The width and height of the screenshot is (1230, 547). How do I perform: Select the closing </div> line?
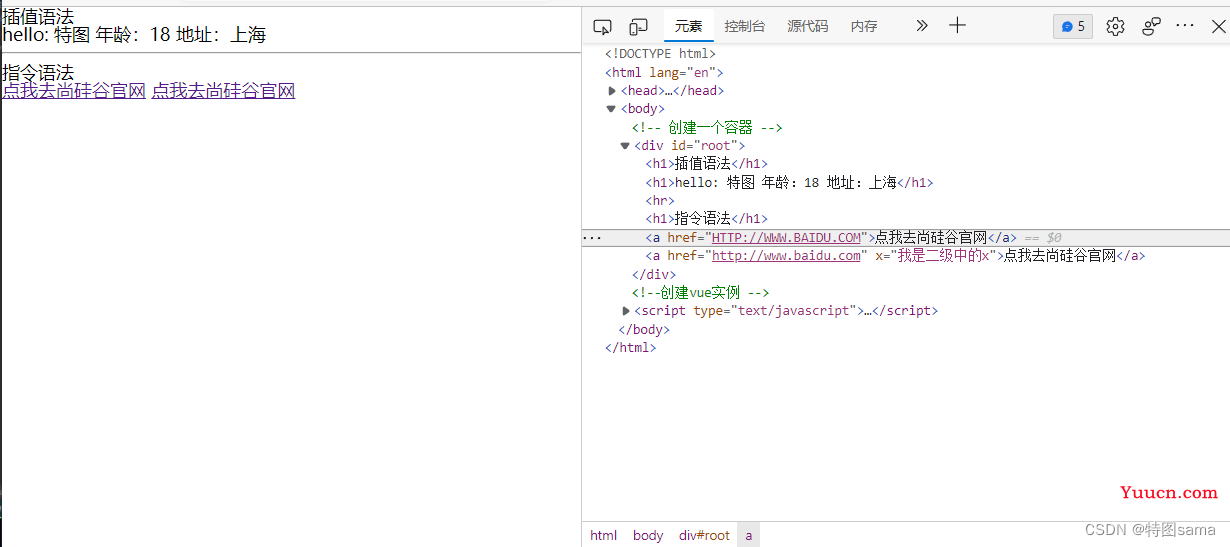[654, 275]
